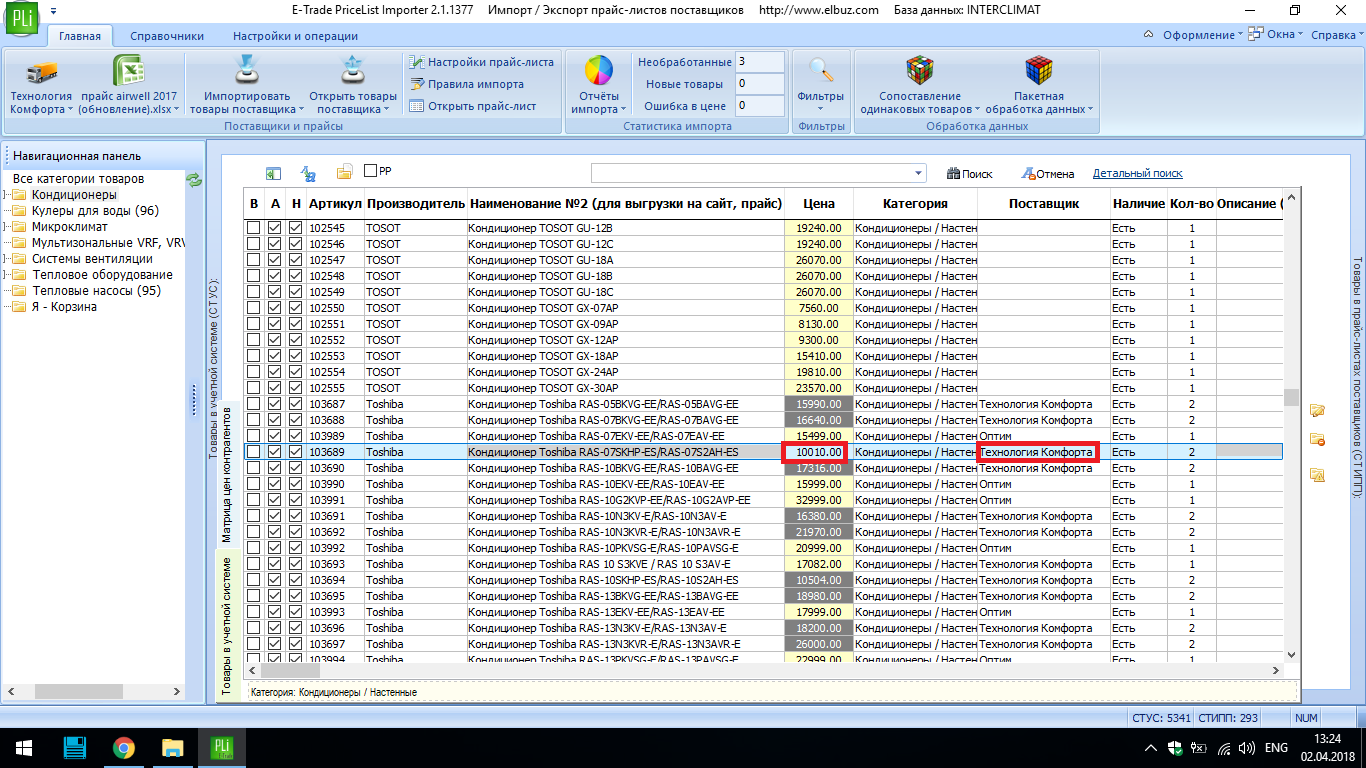Switch to the Главная ribbon tab

pyautogui.click(x=79, y=36)
